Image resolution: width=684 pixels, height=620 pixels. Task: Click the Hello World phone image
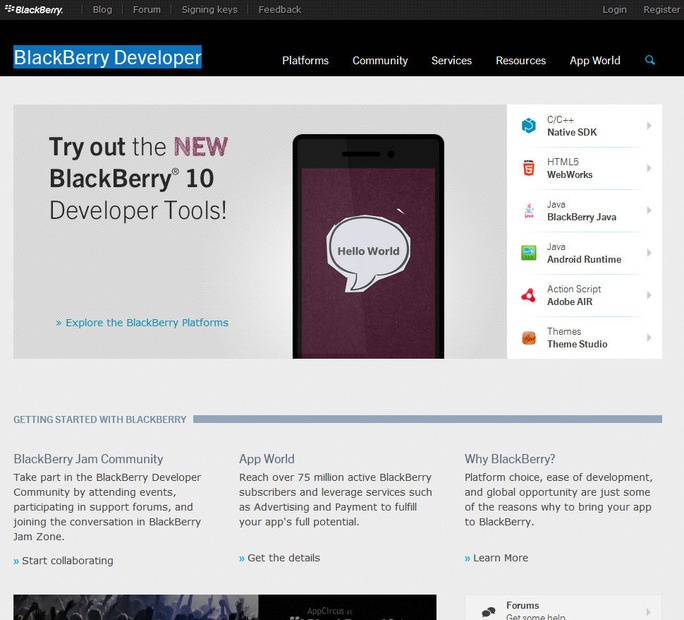click(368, 247)
